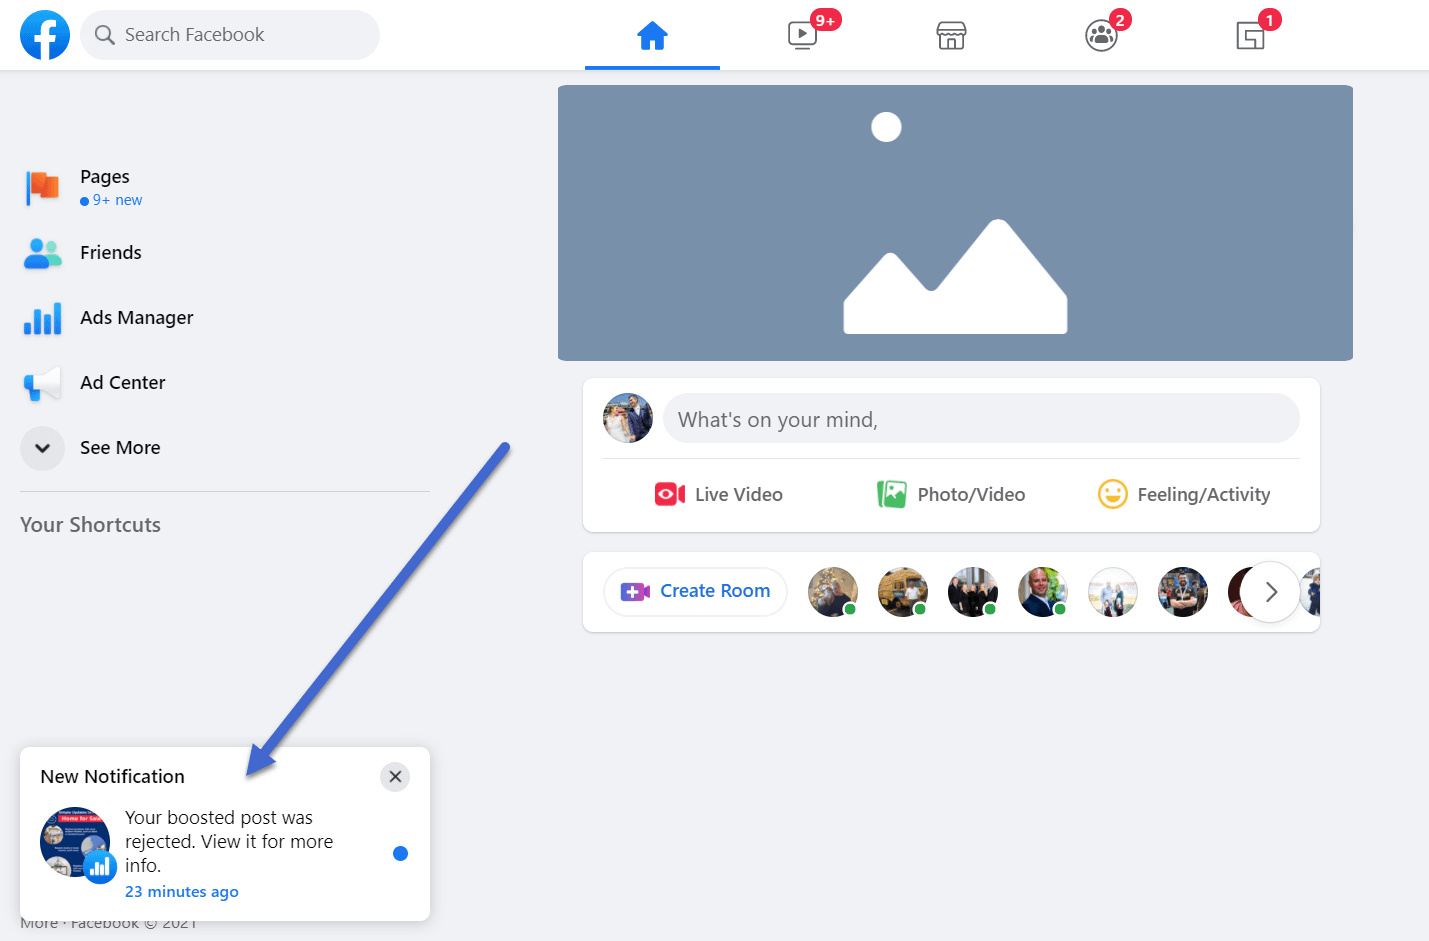Open Marketplace from the top navigation
The height and width of the screenshot is (941, 1429).
(x=951, y=34)
